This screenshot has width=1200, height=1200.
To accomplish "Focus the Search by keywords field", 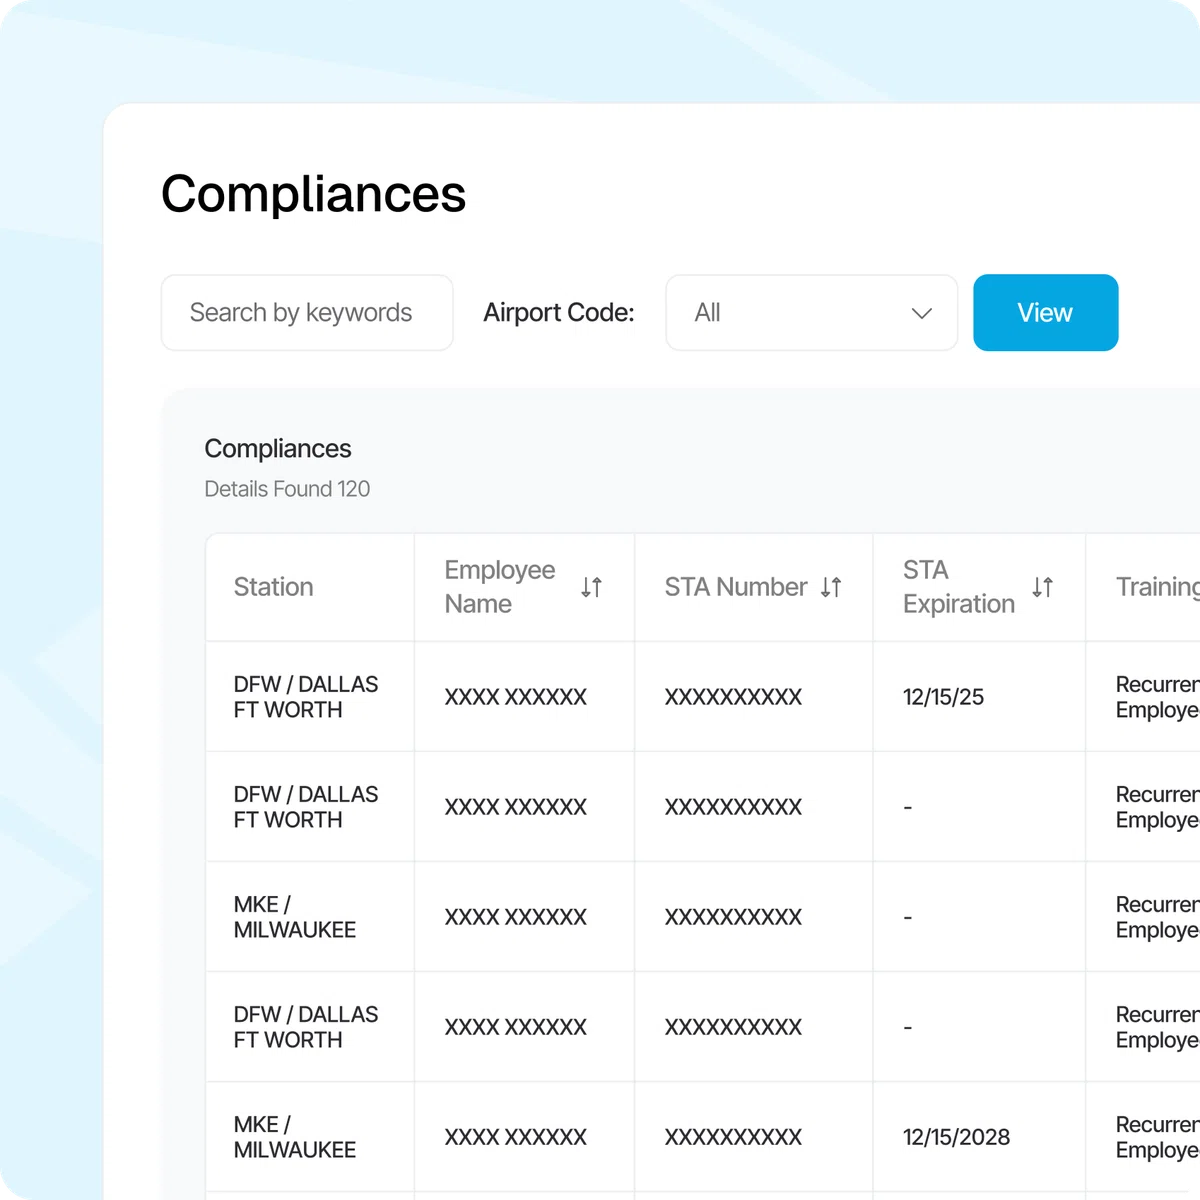I will pyautogui.click(x=307, y=313).
